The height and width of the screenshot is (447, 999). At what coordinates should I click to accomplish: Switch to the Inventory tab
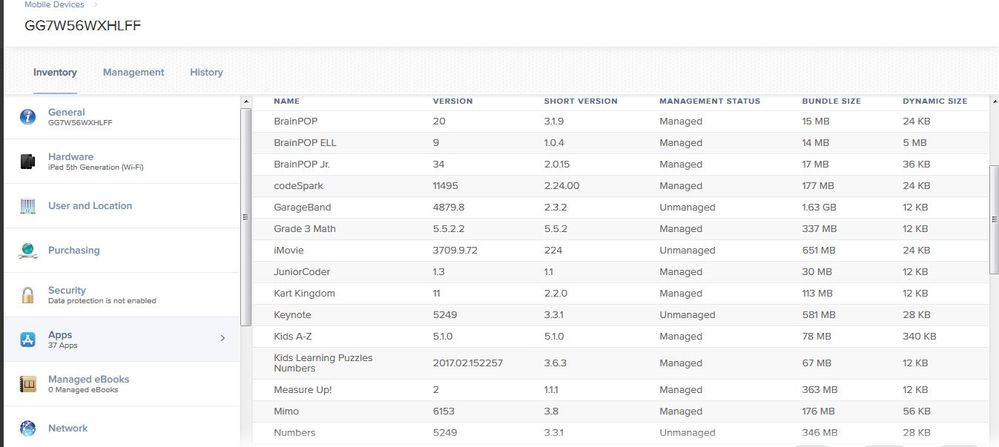pyautogui.click(x=55, y=72)
